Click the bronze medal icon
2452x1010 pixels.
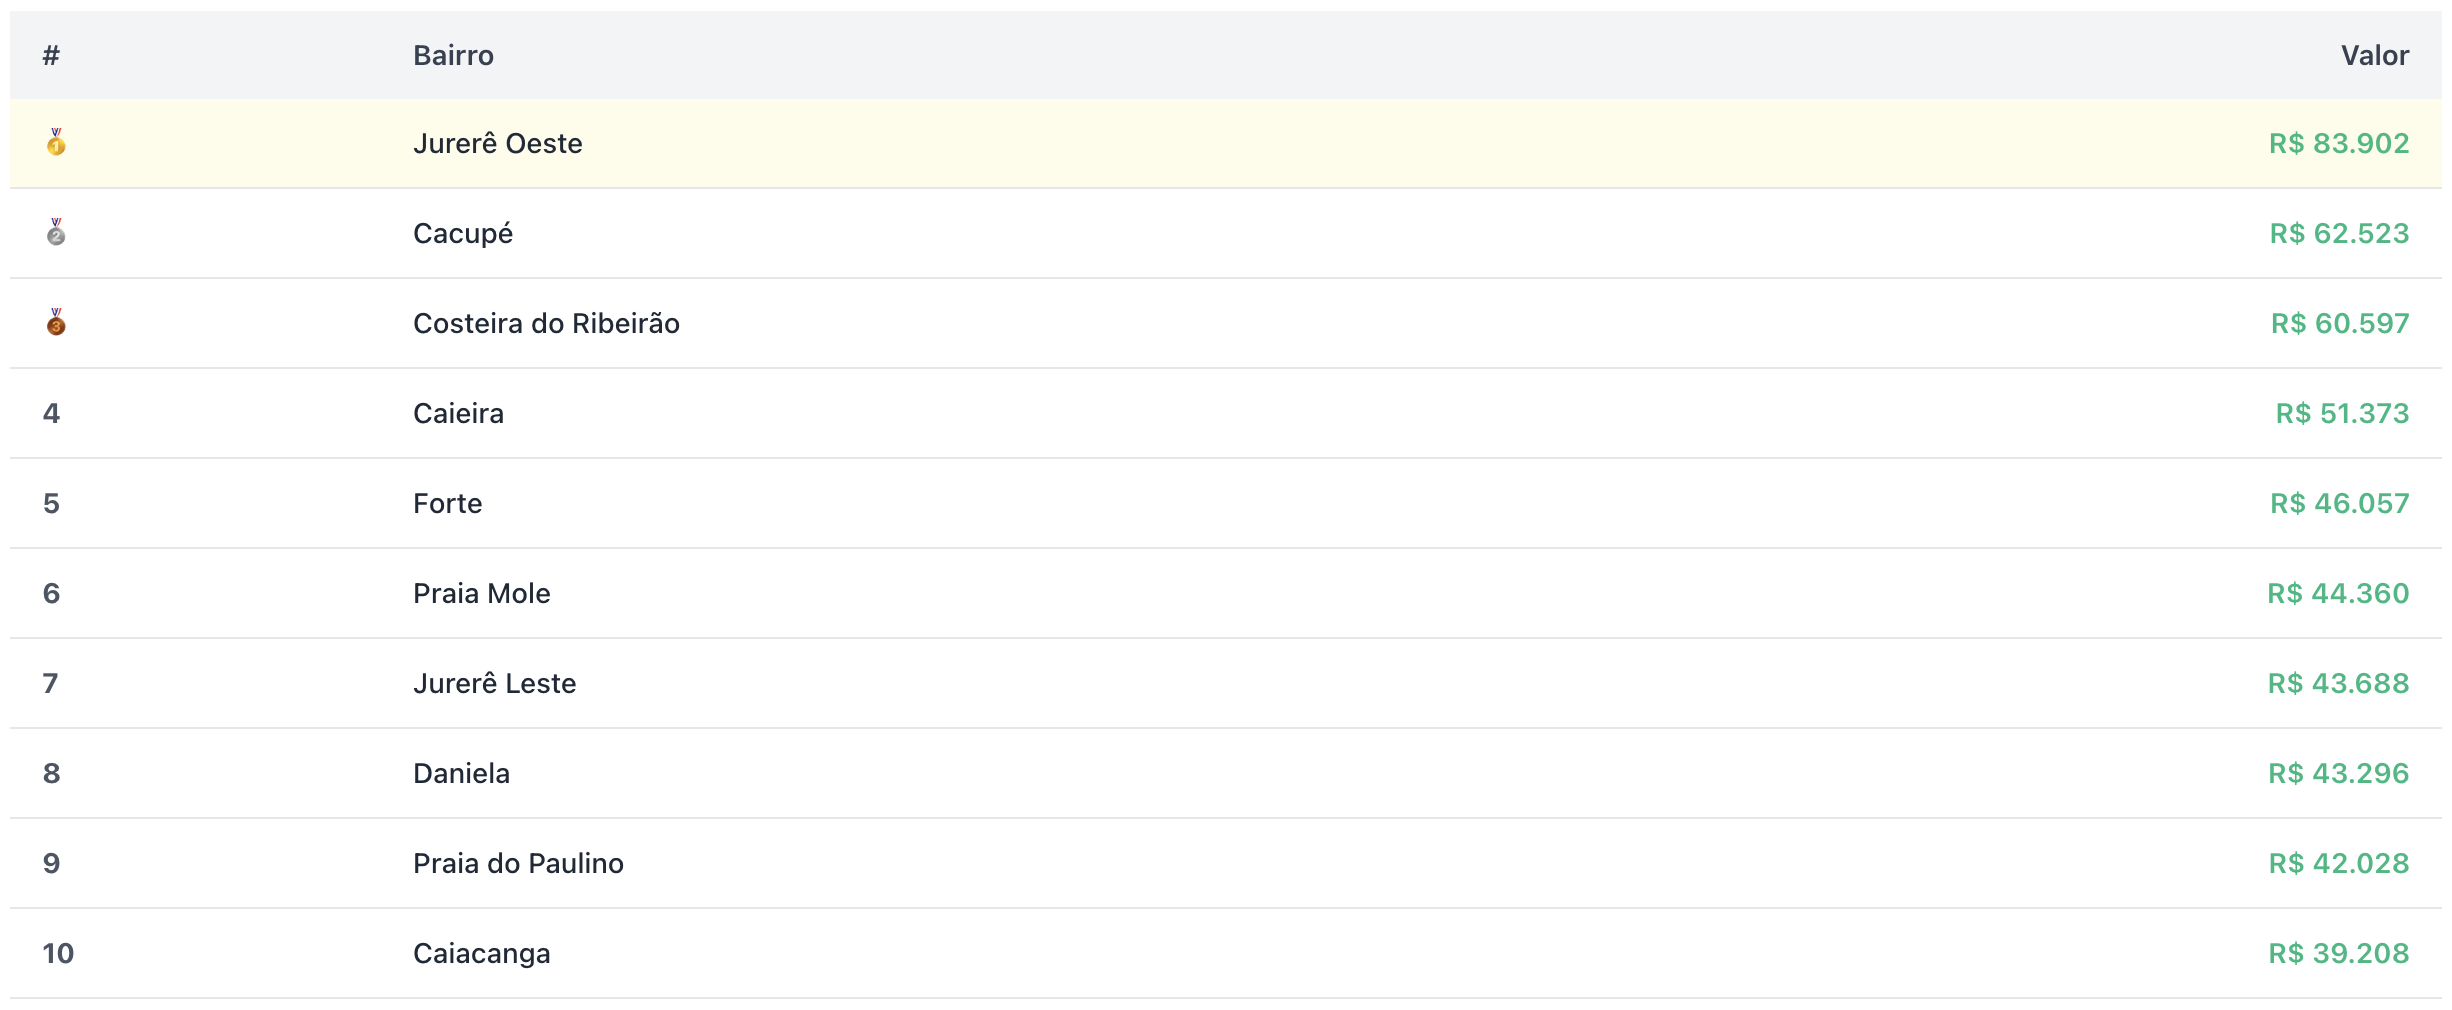tap(56, 323)
